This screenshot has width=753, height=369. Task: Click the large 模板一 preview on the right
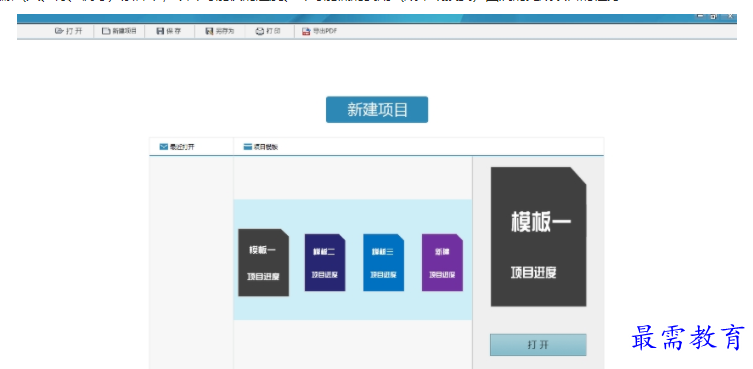[538, 236]
